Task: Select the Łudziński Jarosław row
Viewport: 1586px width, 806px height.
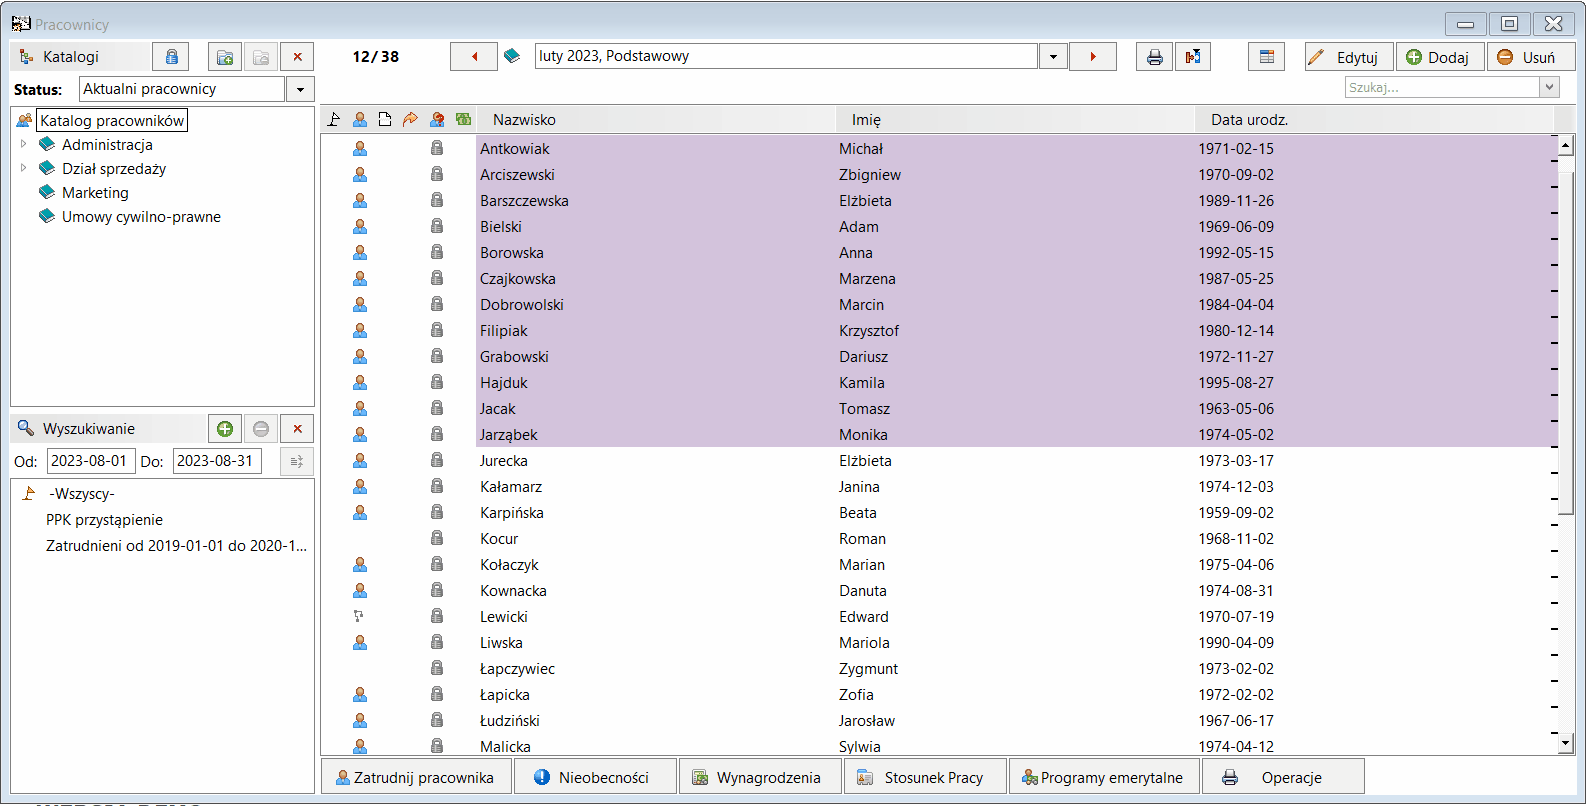Action: pos(938,721)
